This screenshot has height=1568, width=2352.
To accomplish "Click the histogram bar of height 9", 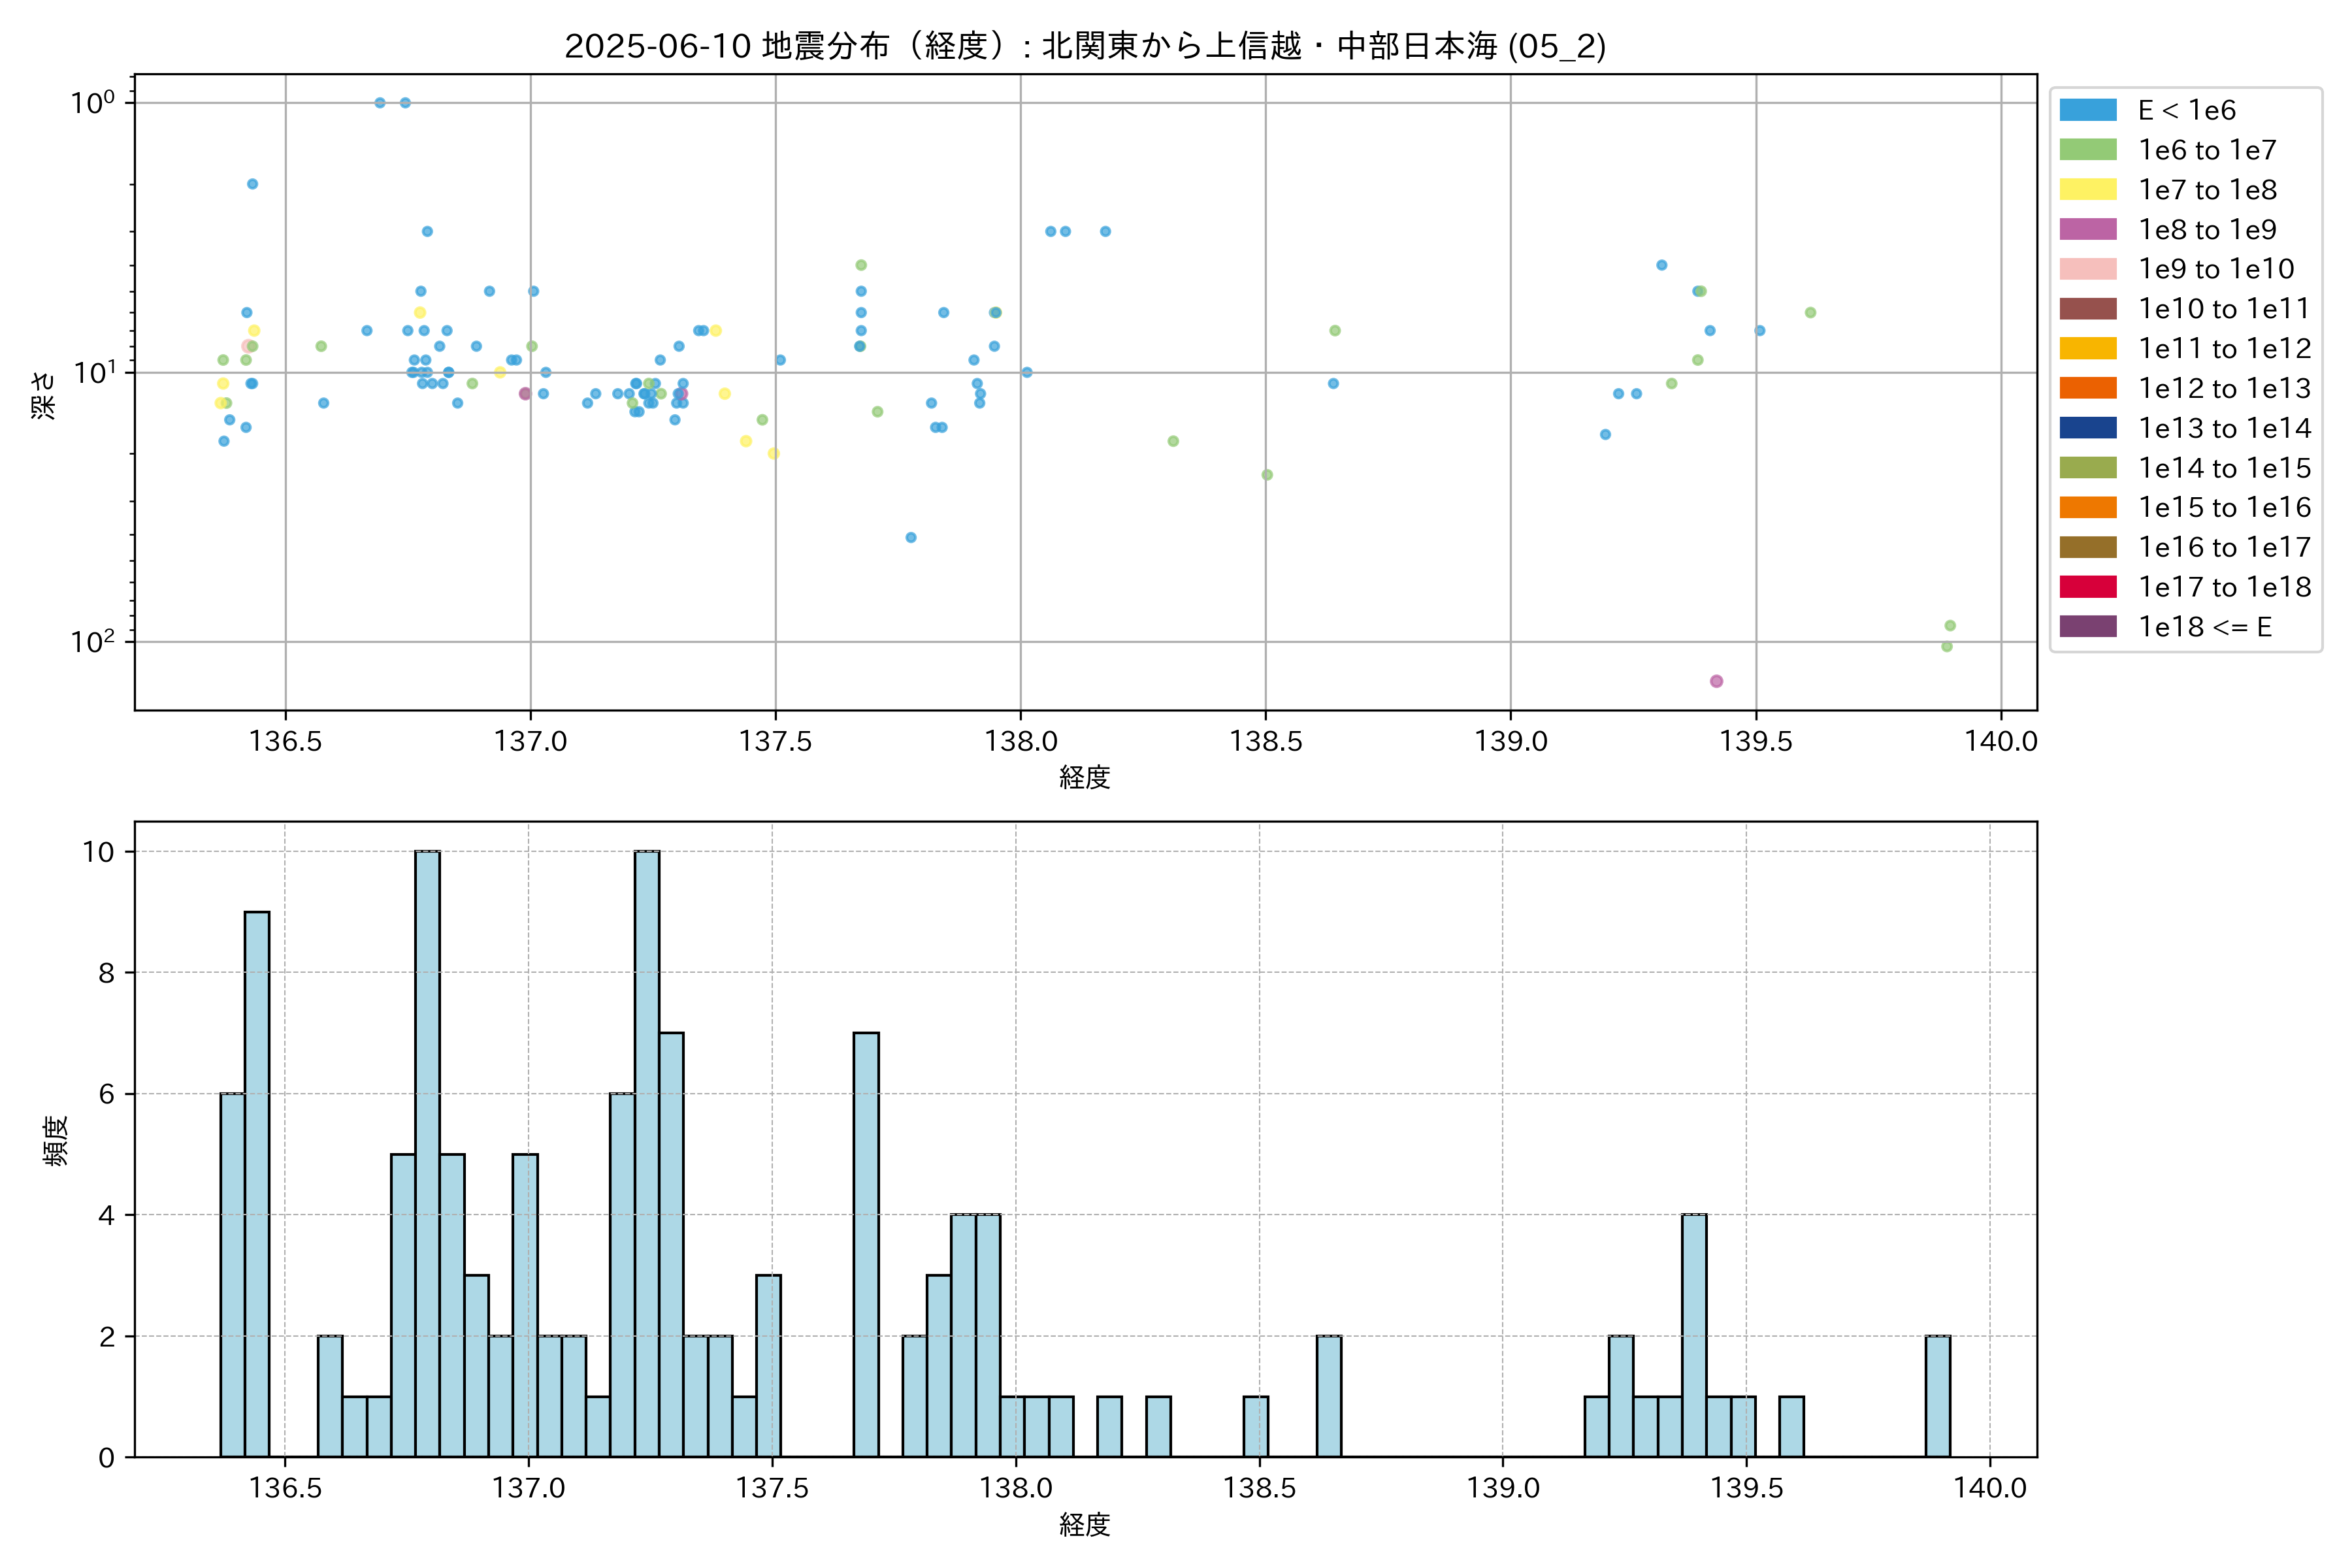I will (257, 1184).
